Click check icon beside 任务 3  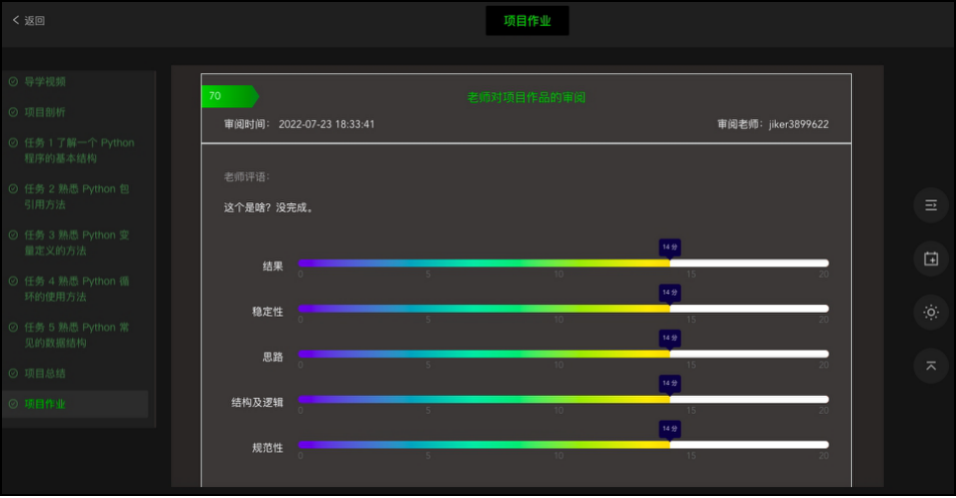13,235
